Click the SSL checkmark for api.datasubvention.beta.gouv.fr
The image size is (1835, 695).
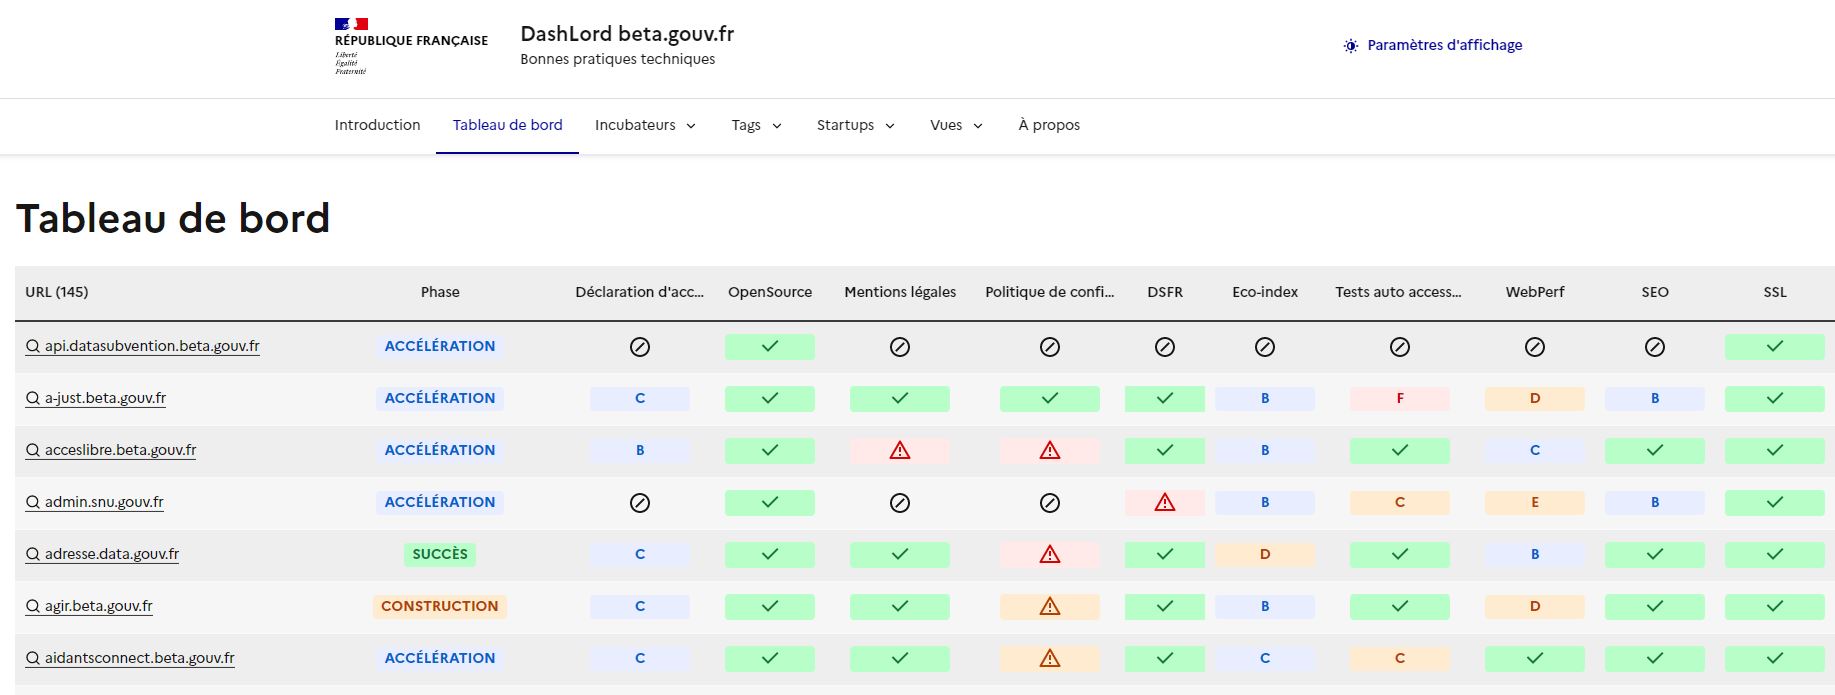(1775, 347)
